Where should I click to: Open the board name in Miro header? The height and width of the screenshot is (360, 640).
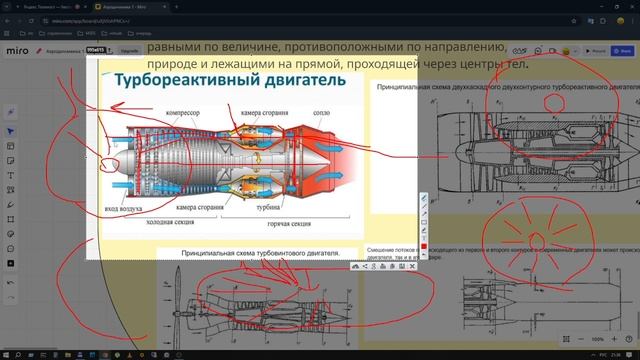click(64, 51)
